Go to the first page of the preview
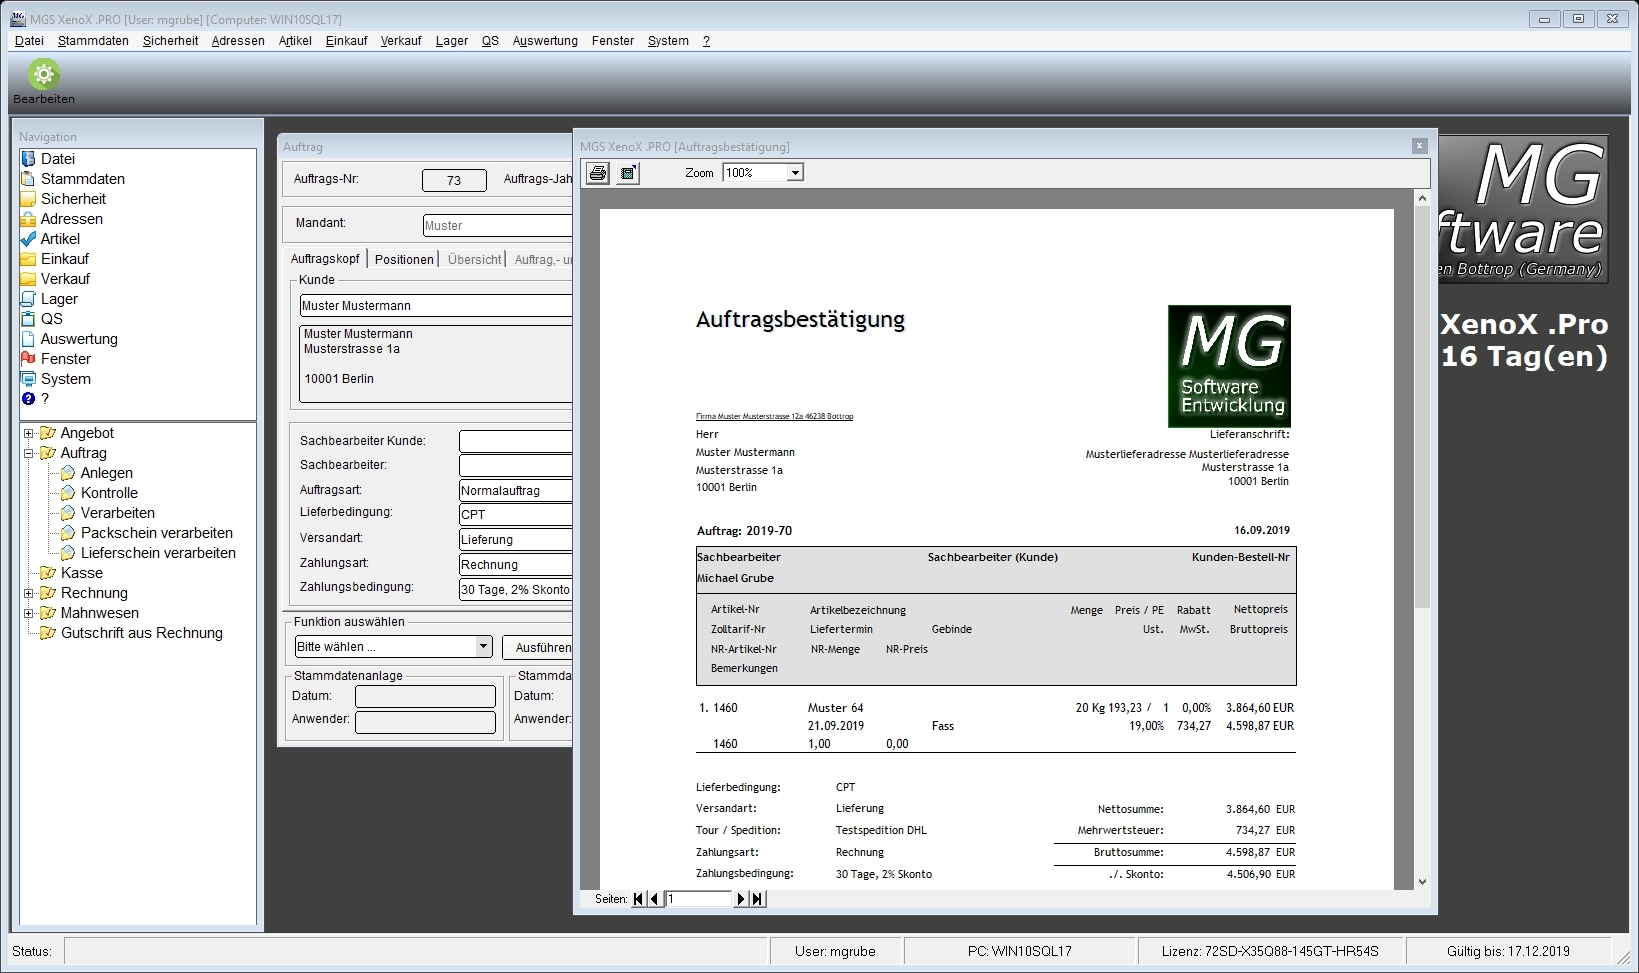Viewport: 1639px width, 973px height. 639,899
